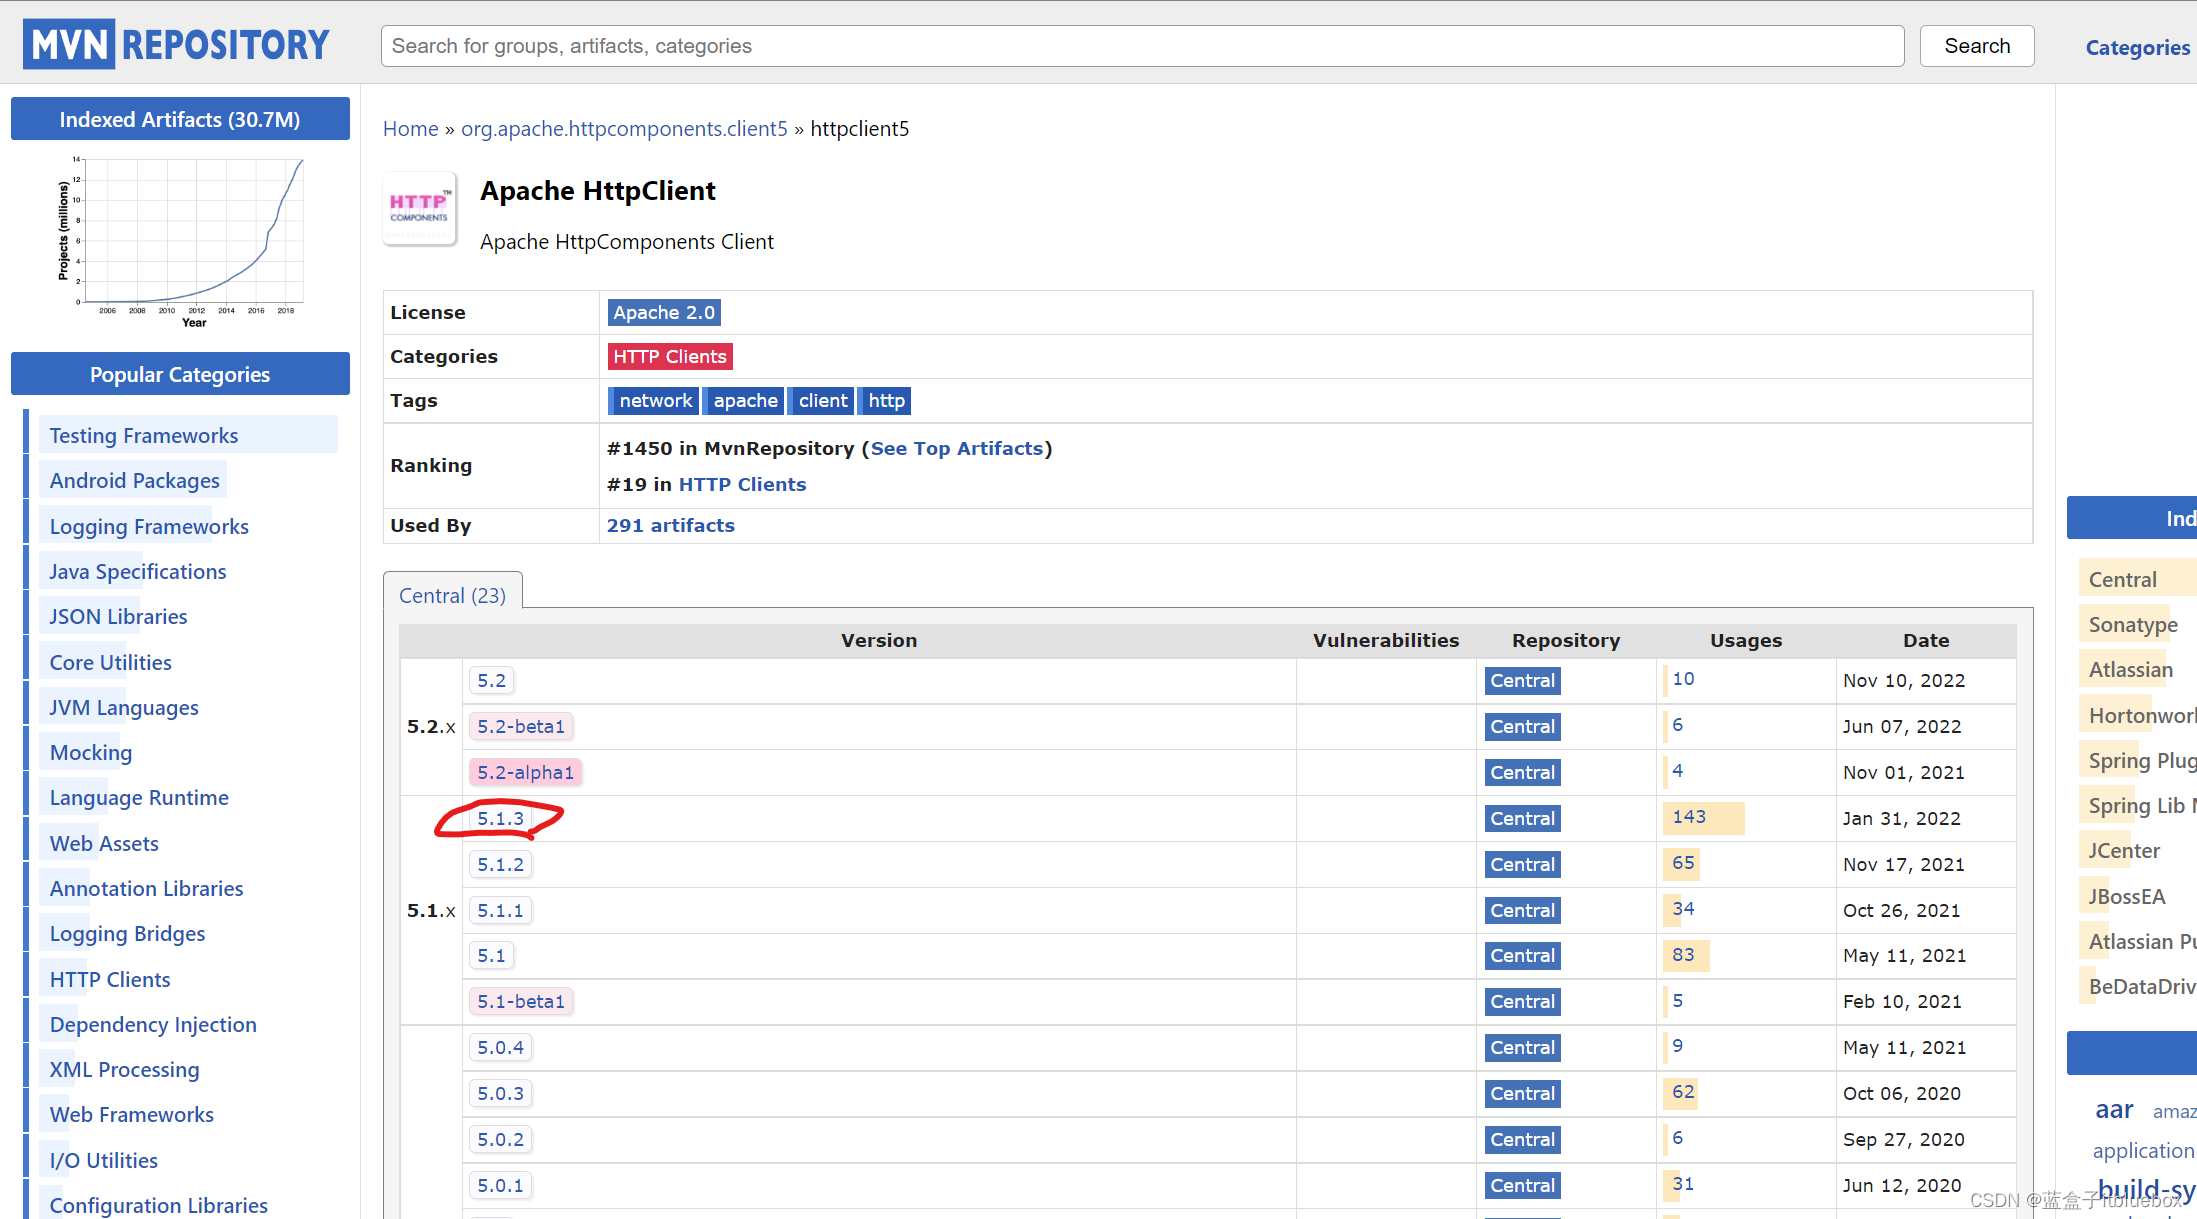Open the Categories link in header
Screen dimensions: 2197x1219
tap(2138, 47)
